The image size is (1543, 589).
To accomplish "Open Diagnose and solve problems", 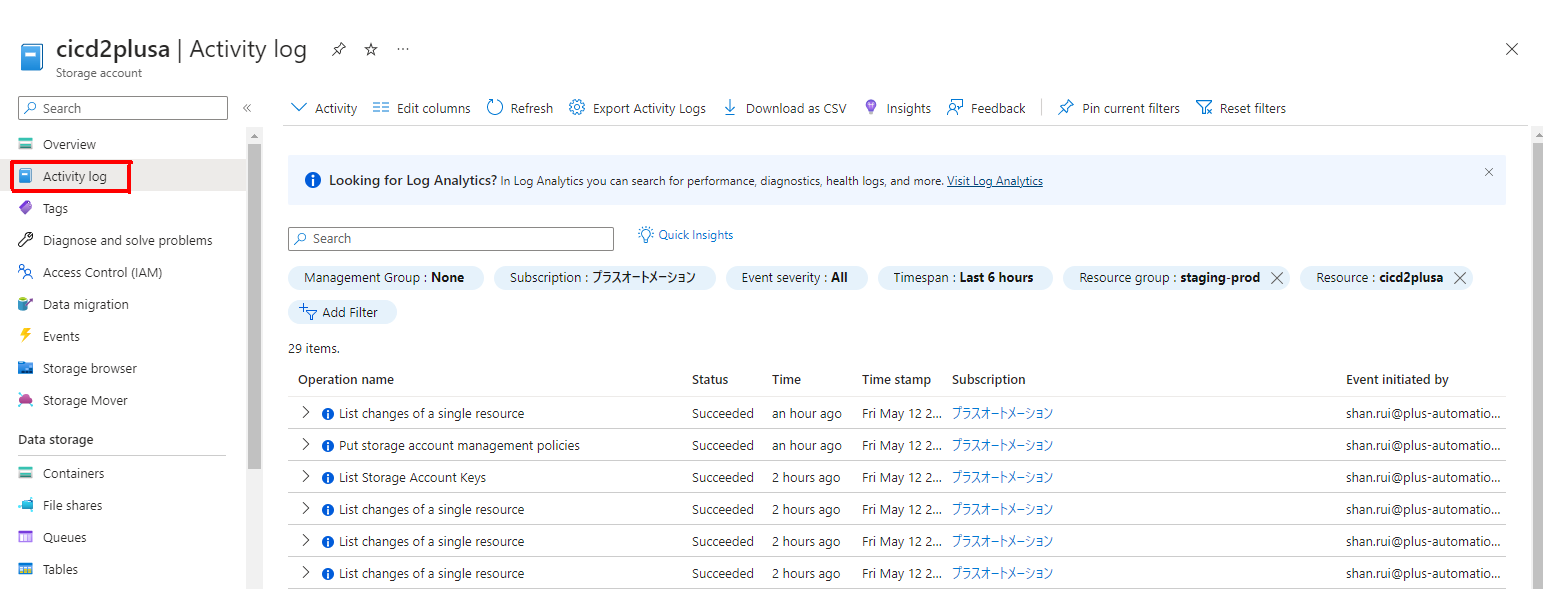I will tap(128, 240).
